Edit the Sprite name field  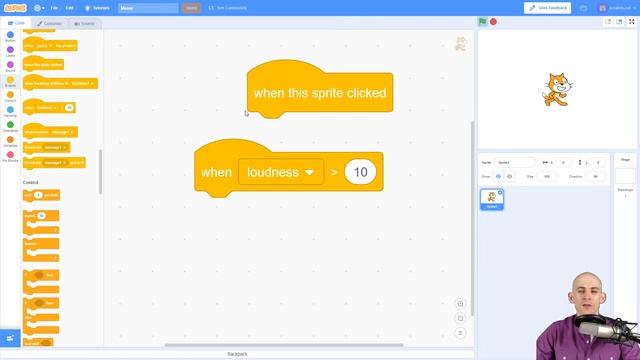click(515, 162)
